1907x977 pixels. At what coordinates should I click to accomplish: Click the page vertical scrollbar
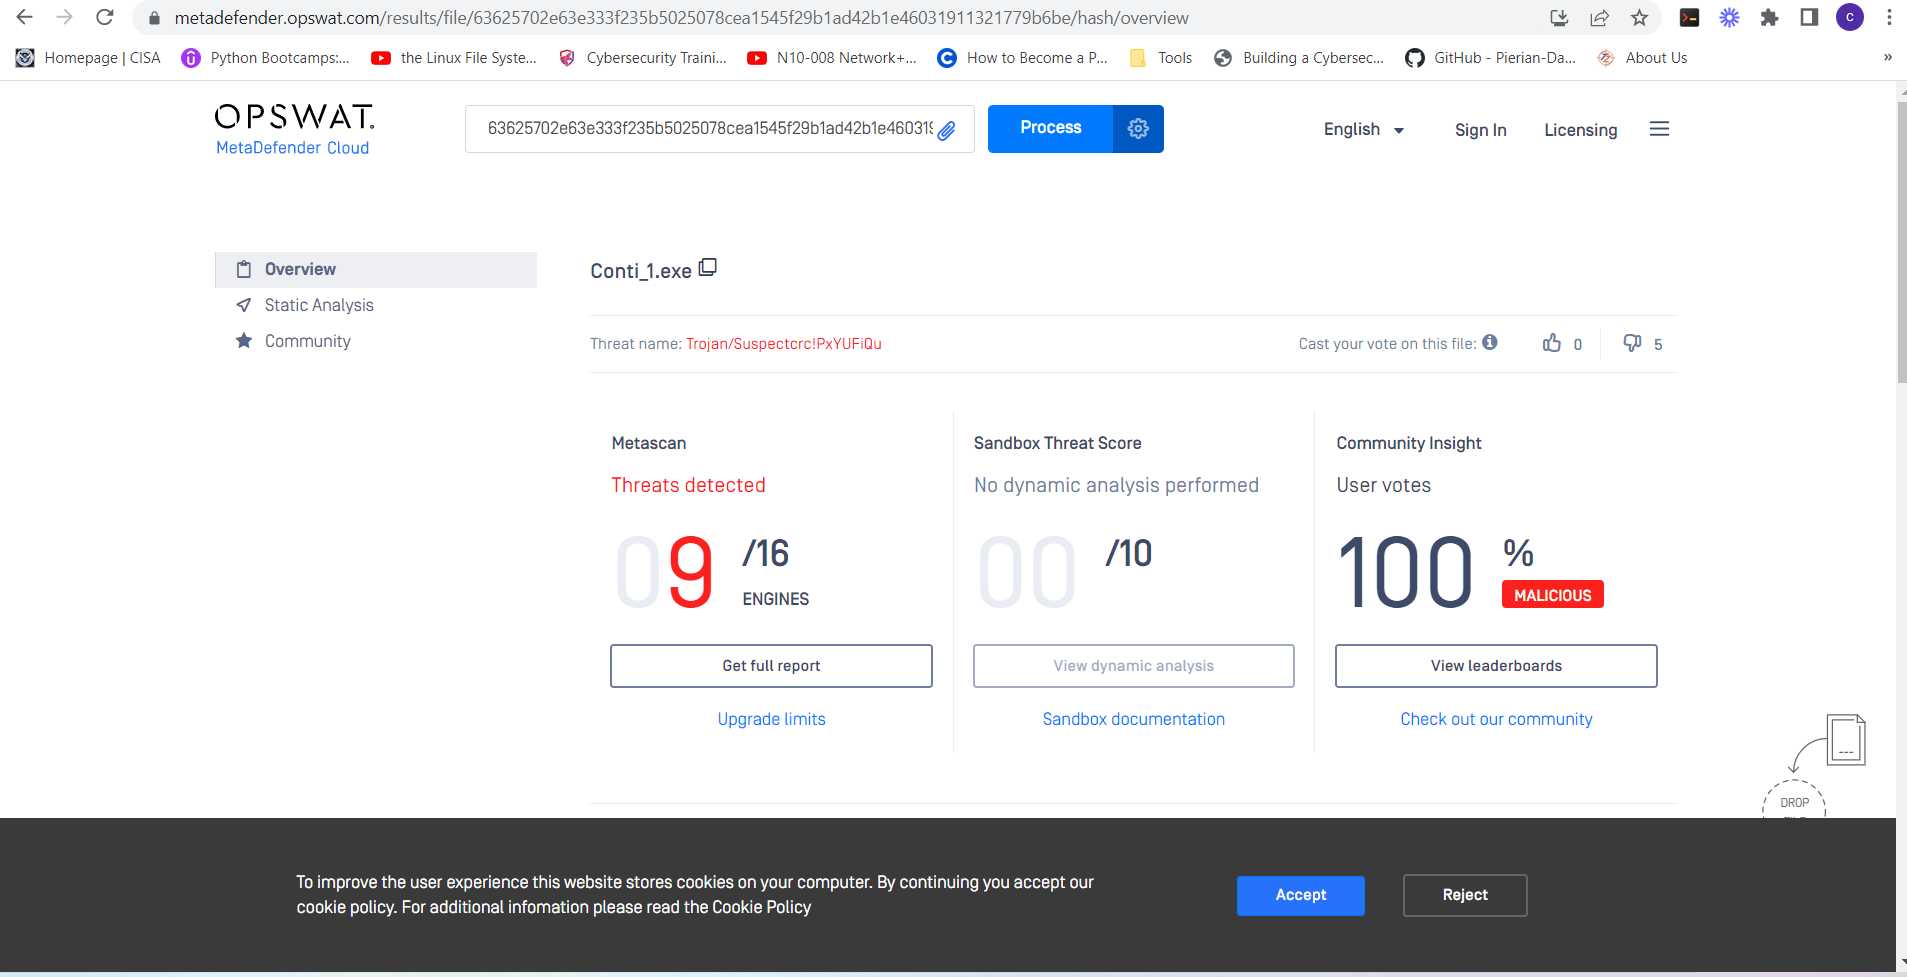point(1901,240)
